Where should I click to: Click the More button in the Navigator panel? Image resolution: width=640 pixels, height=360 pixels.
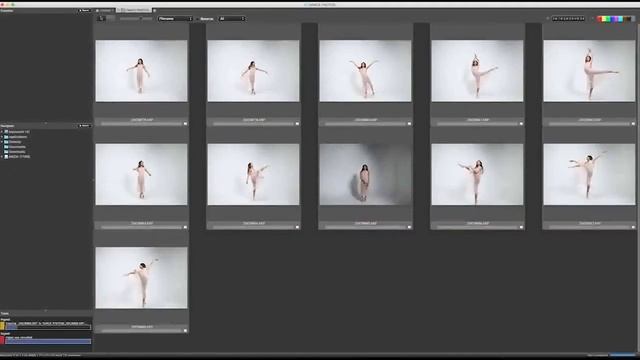click(84, 126)
